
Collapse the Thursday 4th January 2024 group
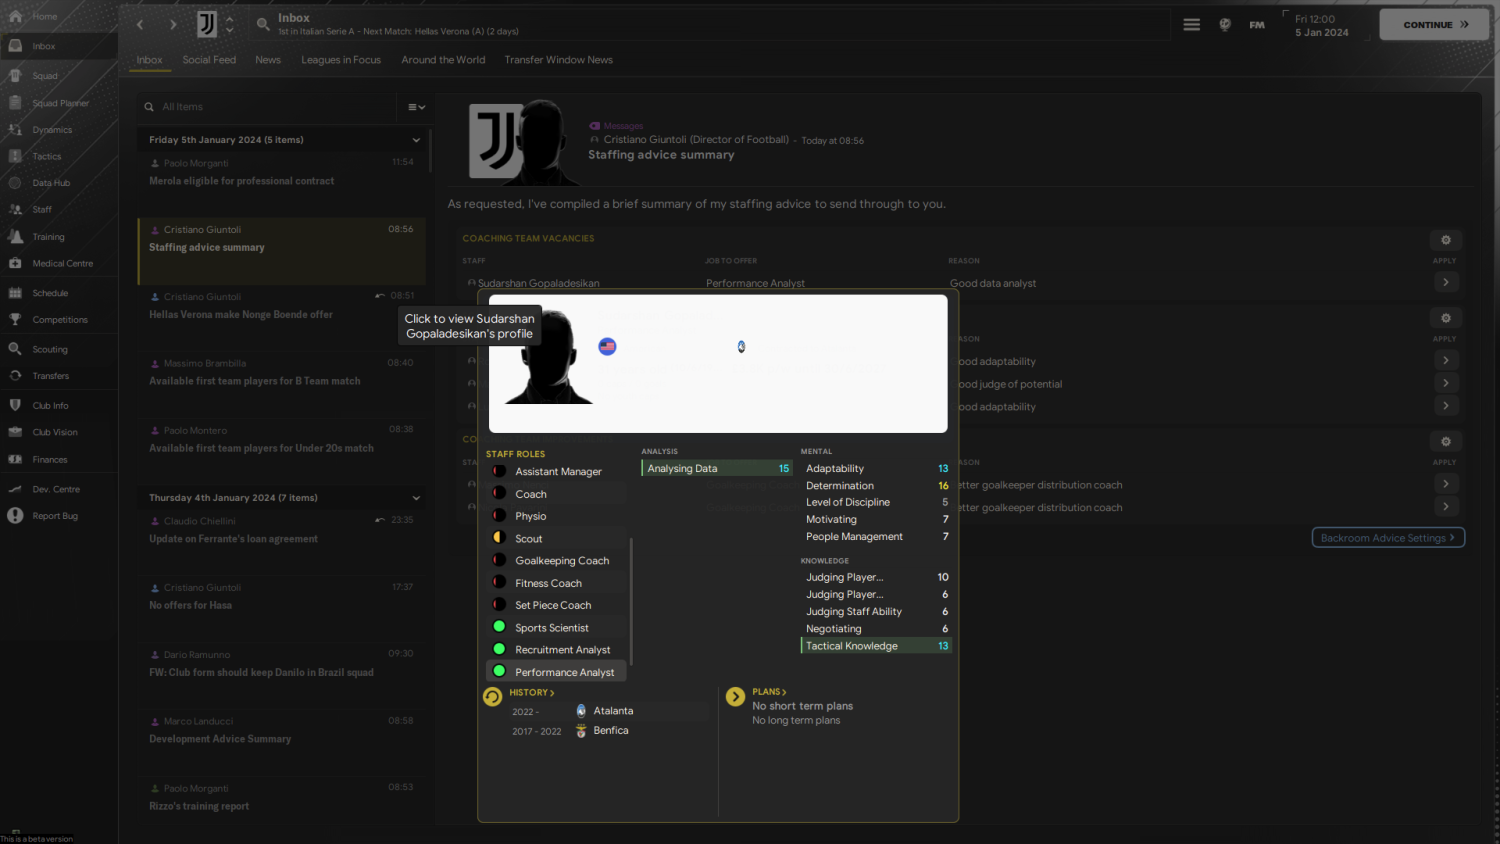point(416,497)
